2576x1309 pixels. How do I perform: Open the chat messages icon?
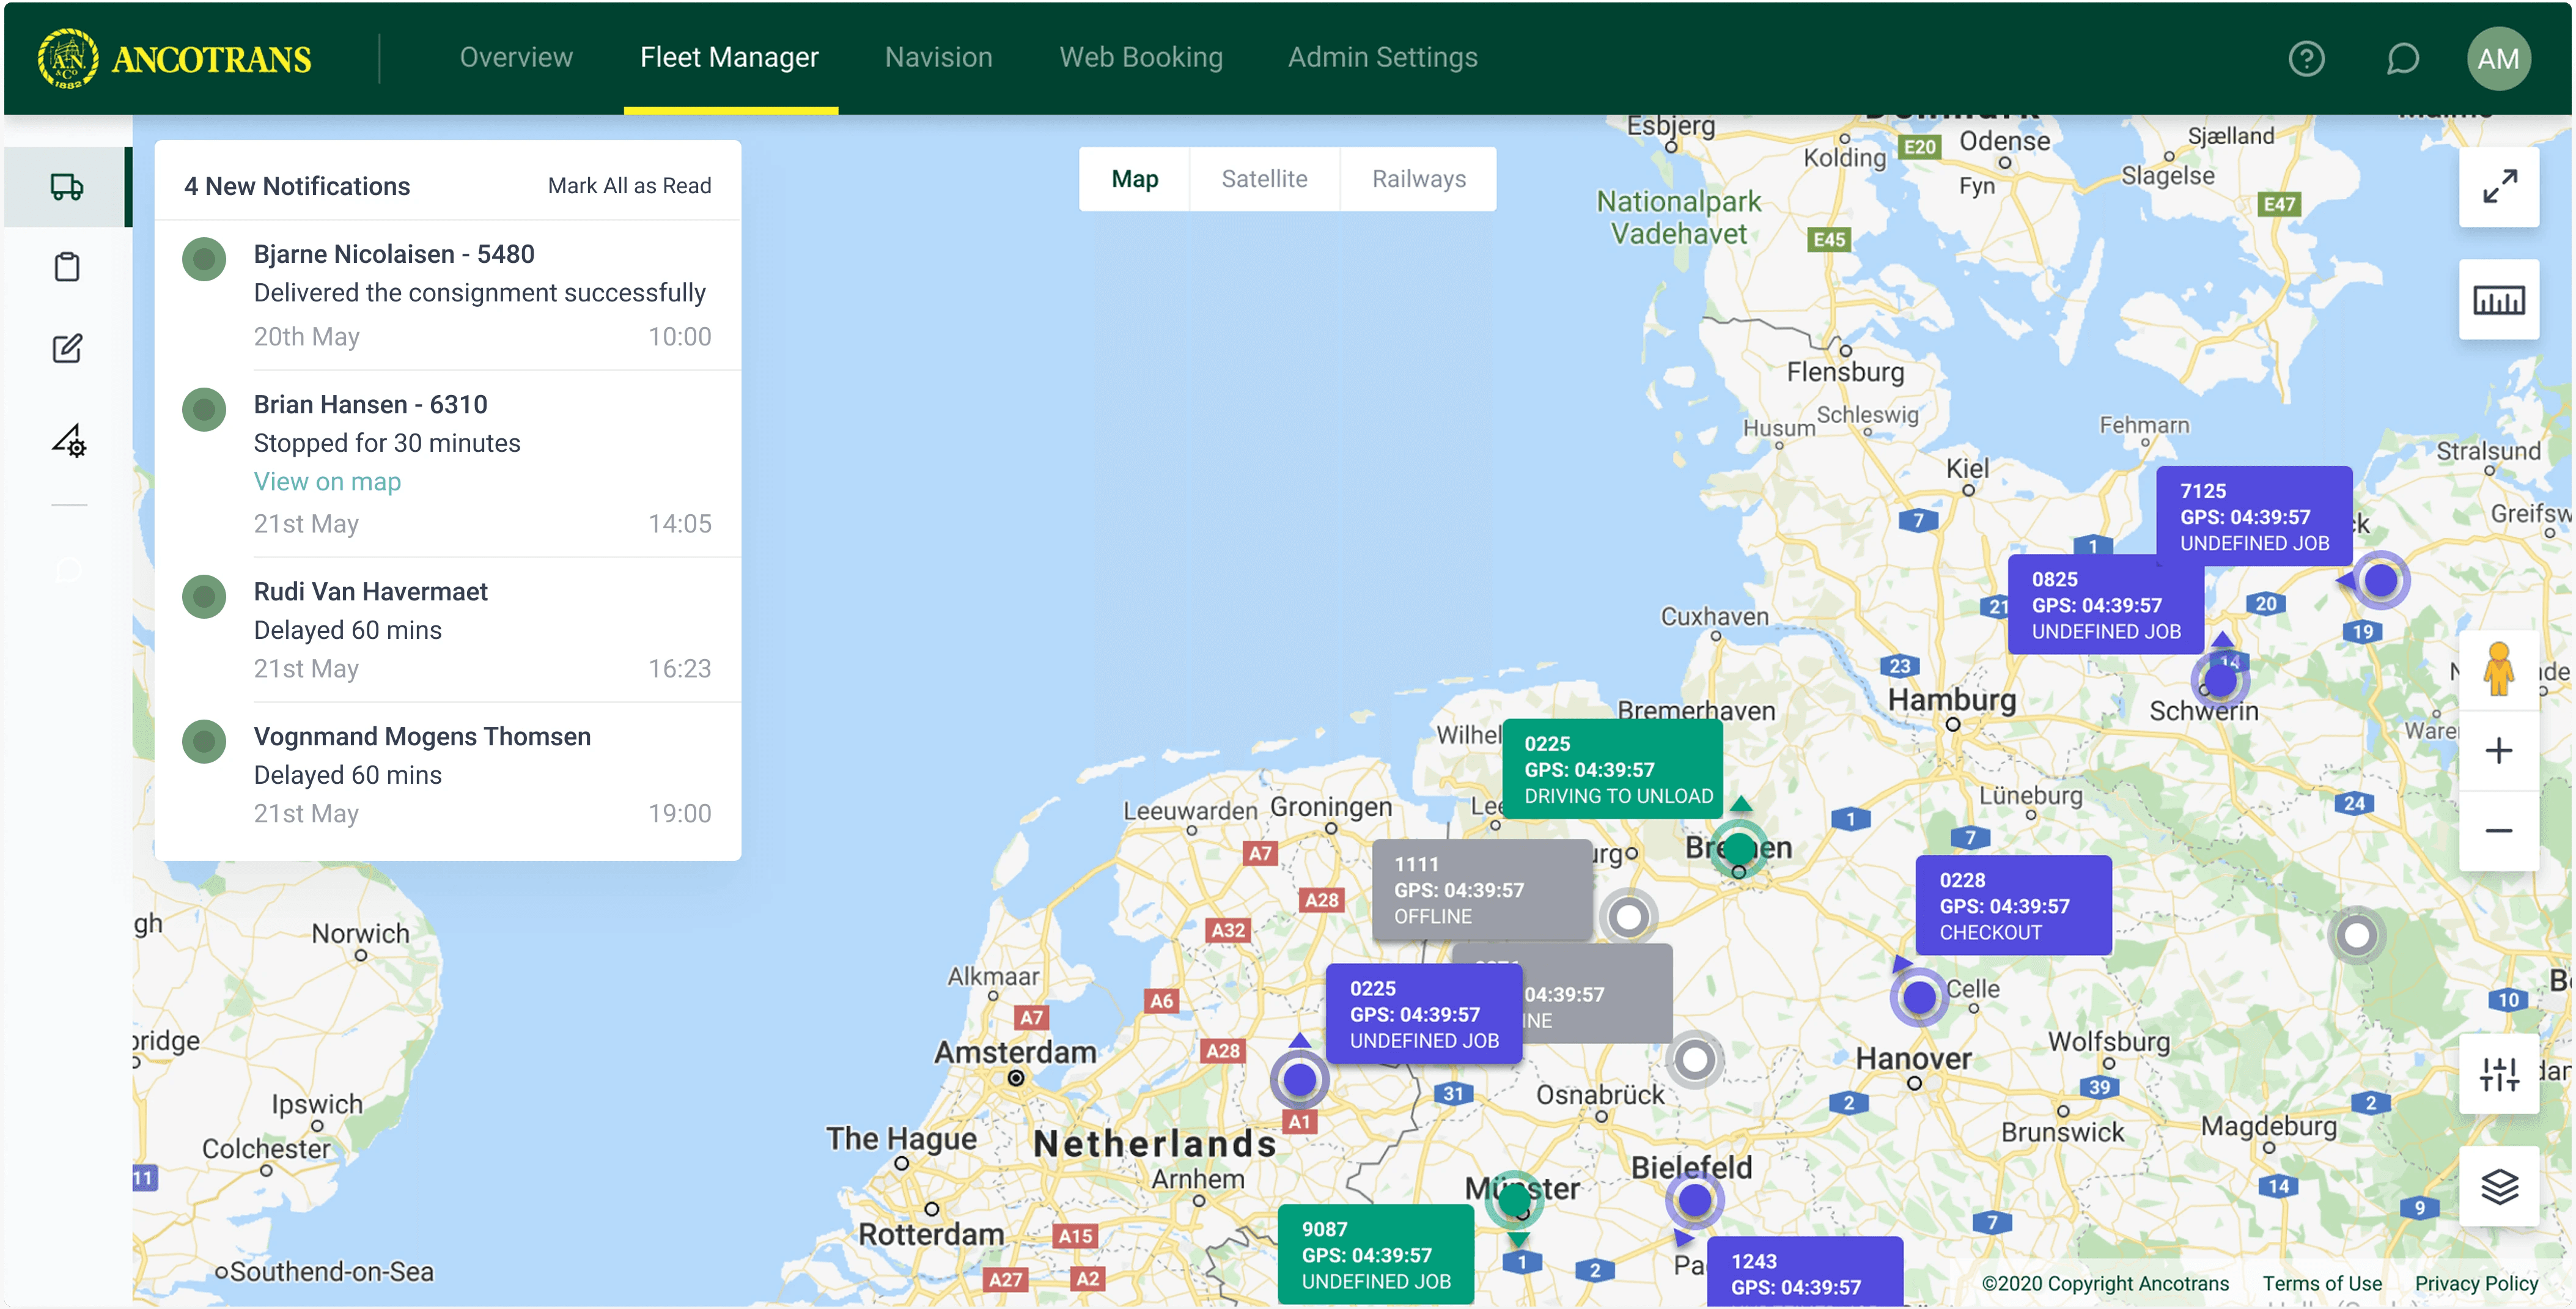point(2402,58)
